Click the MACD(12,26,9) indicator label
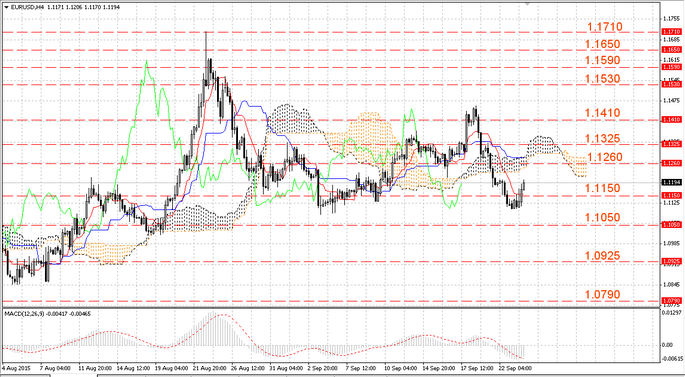685x377 pixels. pos(22,314)
